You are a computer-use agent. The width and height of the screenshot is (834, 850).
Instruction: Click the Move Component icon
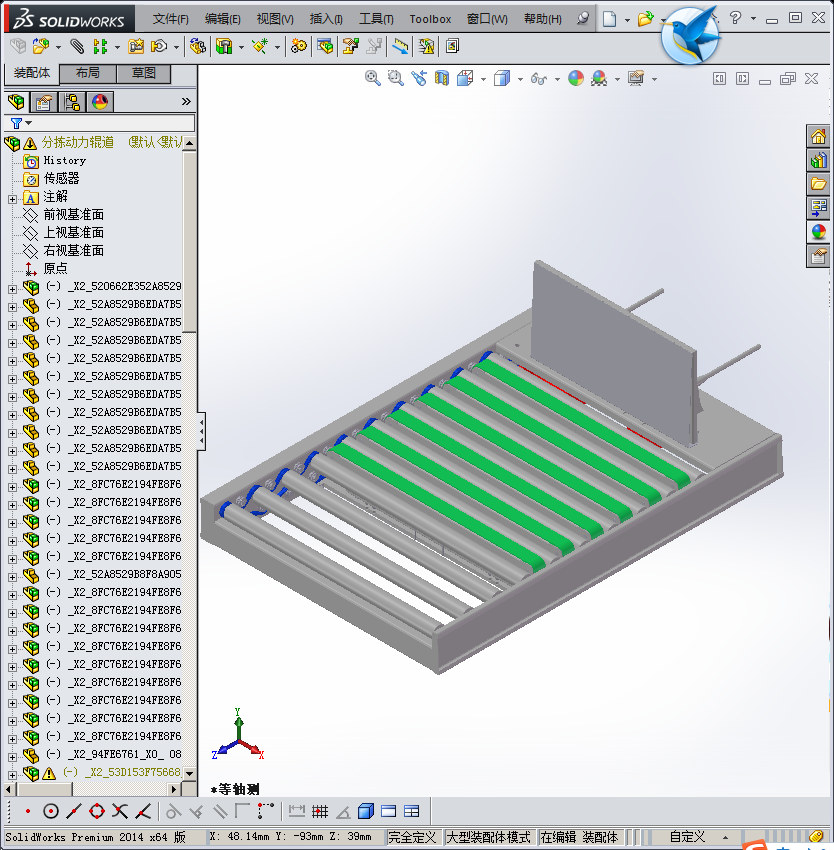[158, 47]
